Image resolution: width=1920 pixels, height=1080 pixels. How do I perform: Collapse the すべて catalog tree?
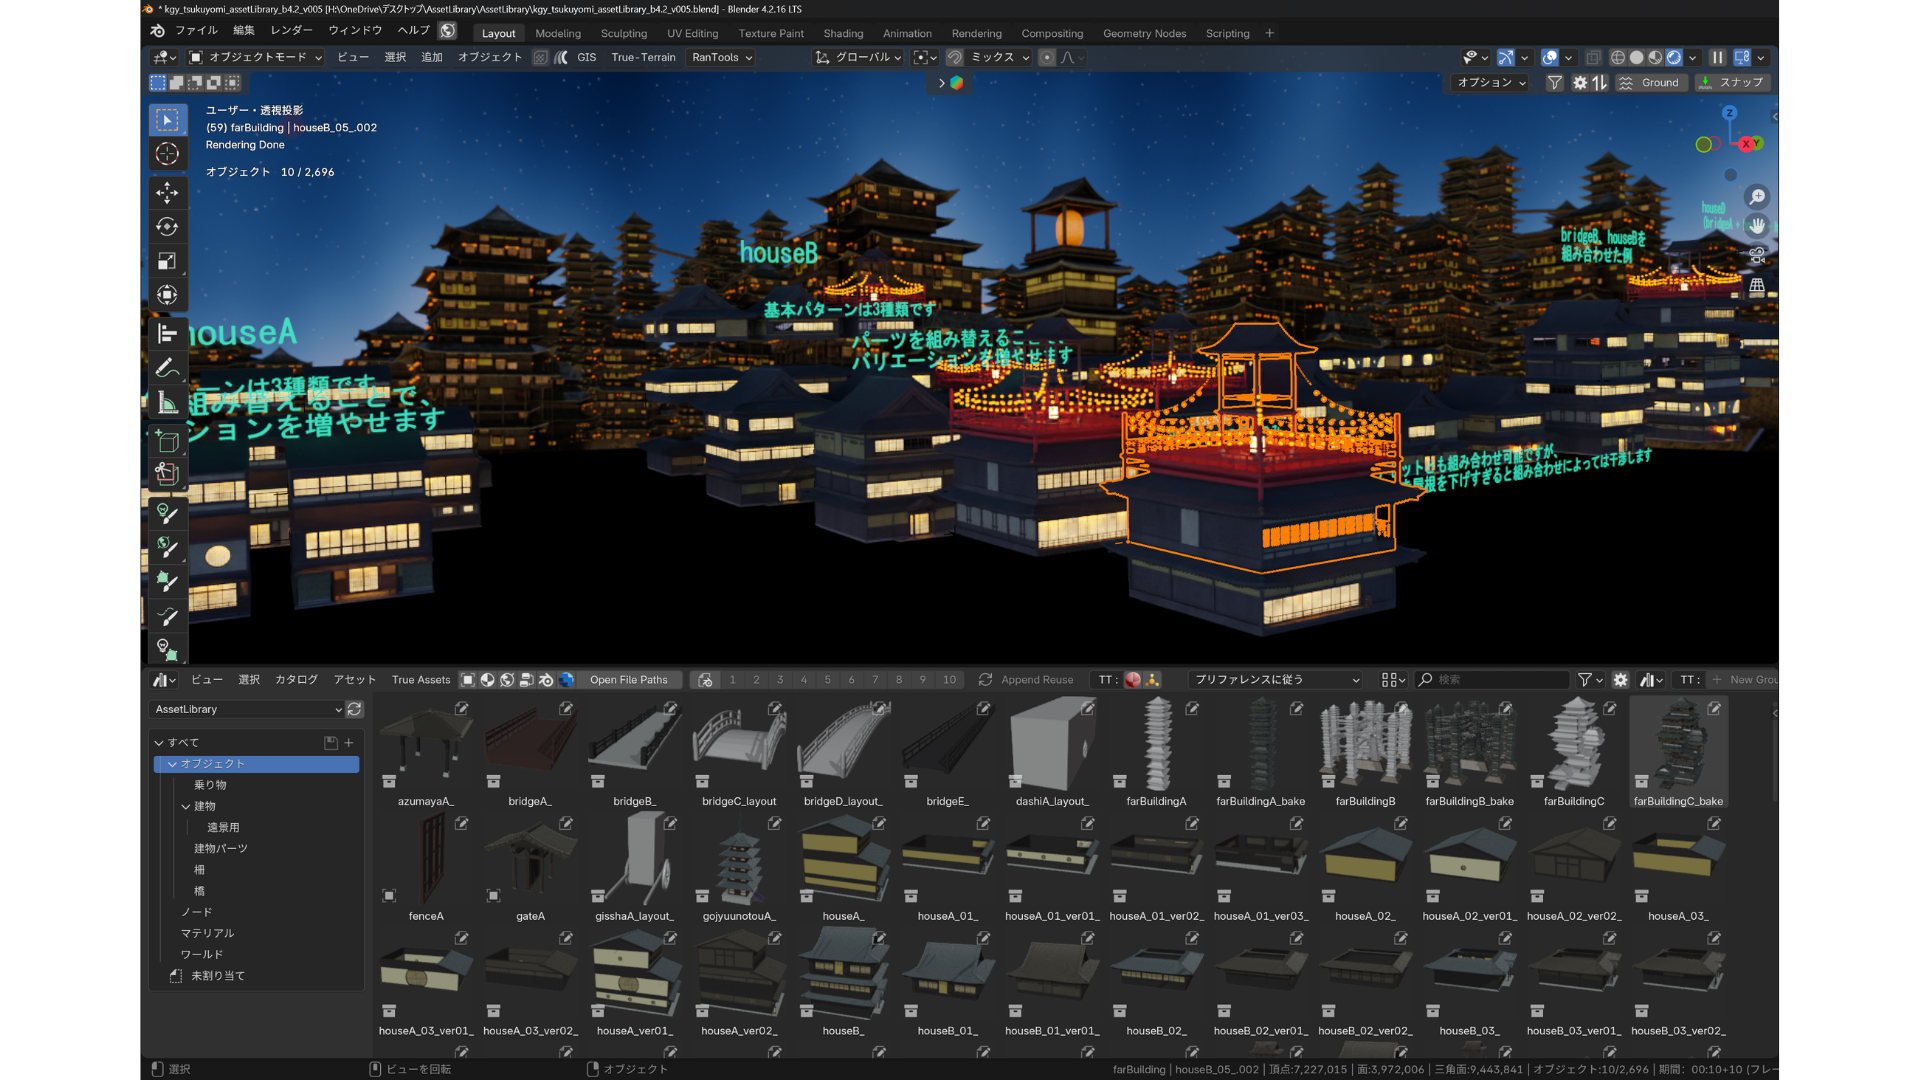pos(159,743)
